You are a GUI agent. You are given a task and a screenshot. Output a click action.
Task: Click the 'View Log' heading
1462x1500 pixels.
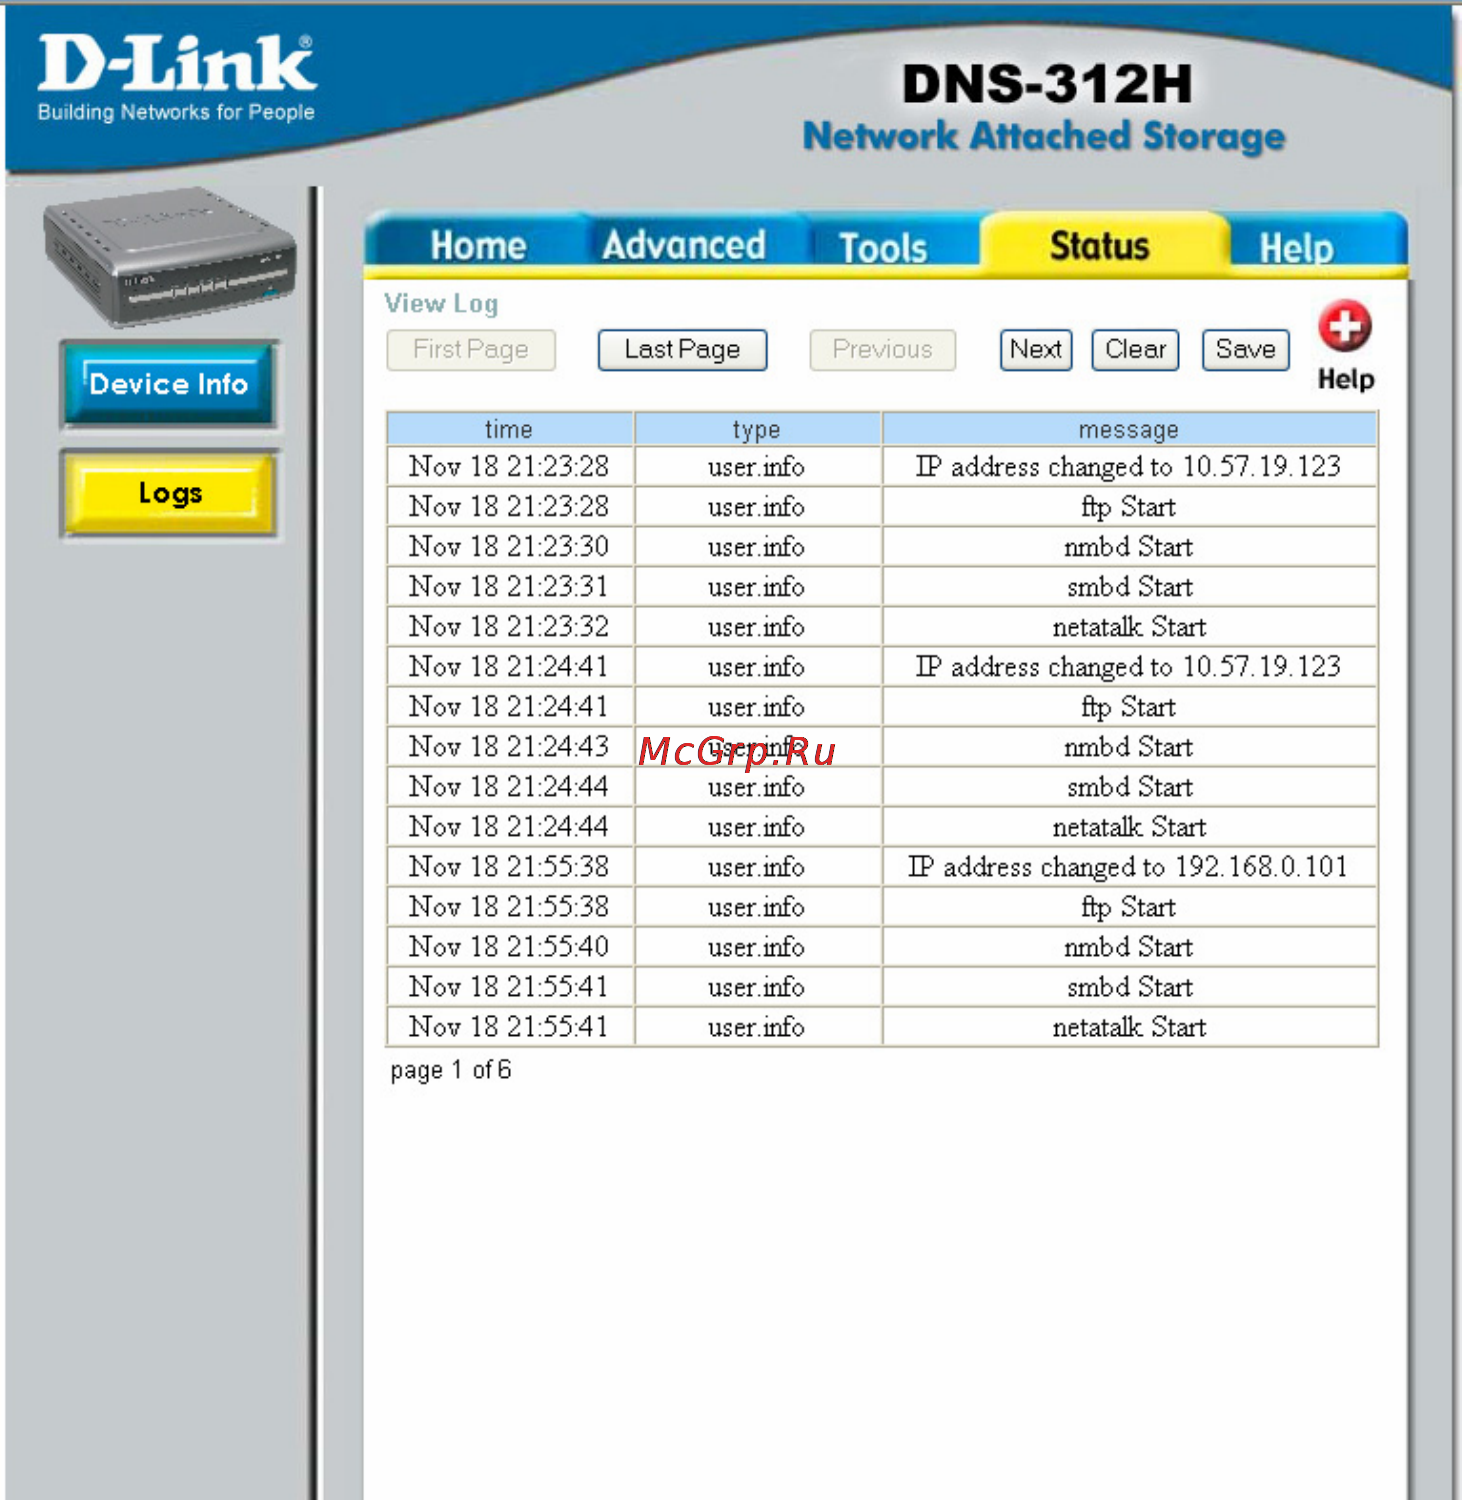coord(441,303)
